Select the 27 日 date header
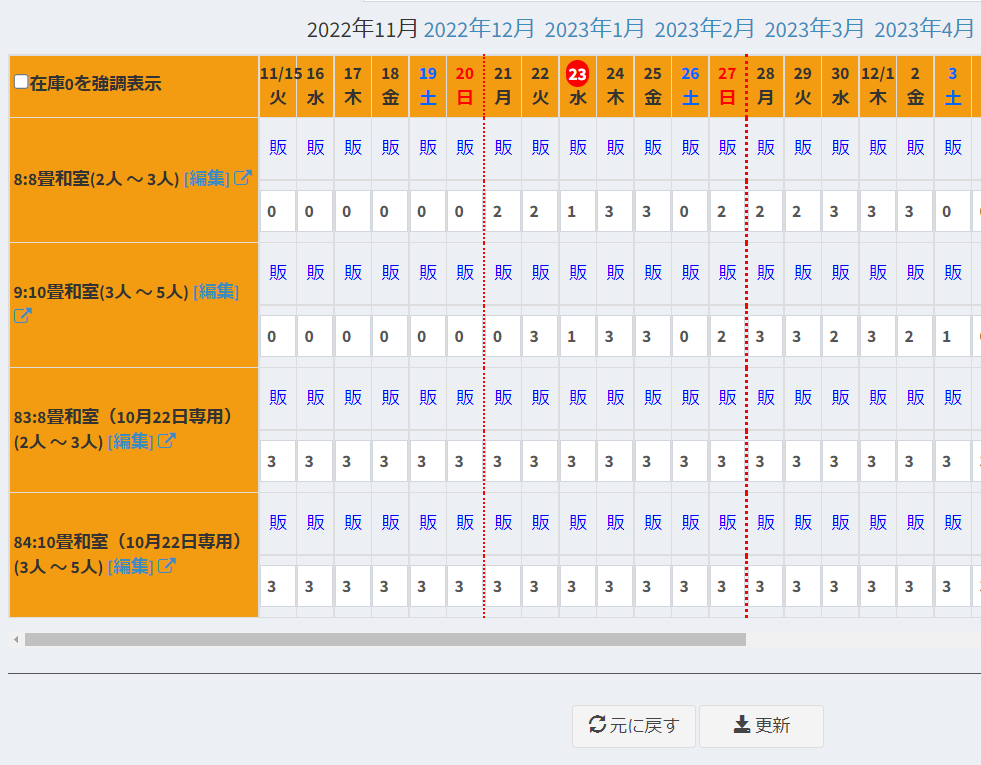 tap(728, 86)
